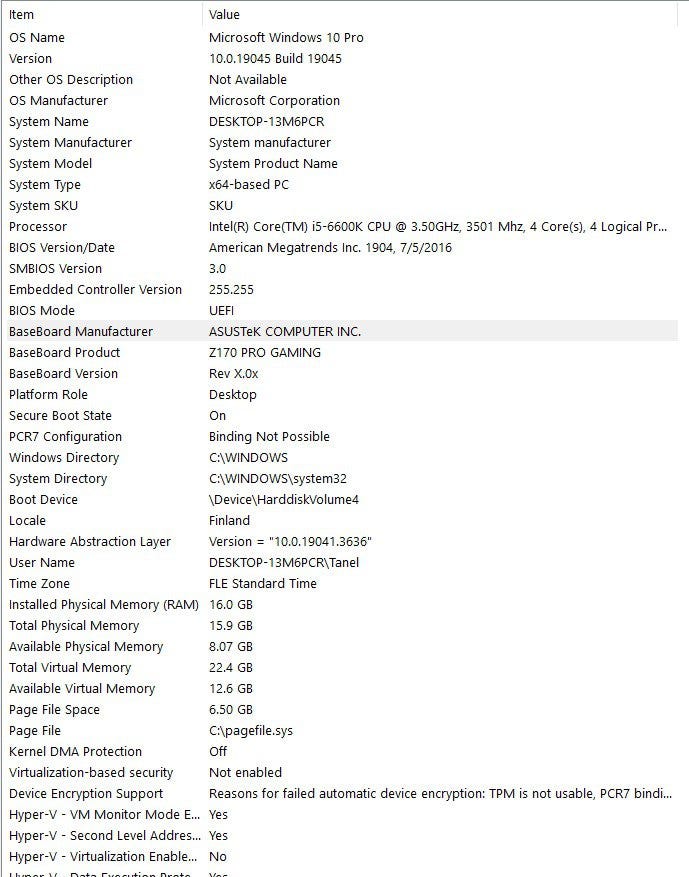Select the Hardware Abstraction Layer row
Viewport: 689px width, 877px height.
pyautogui.click(x=342, y=541)
